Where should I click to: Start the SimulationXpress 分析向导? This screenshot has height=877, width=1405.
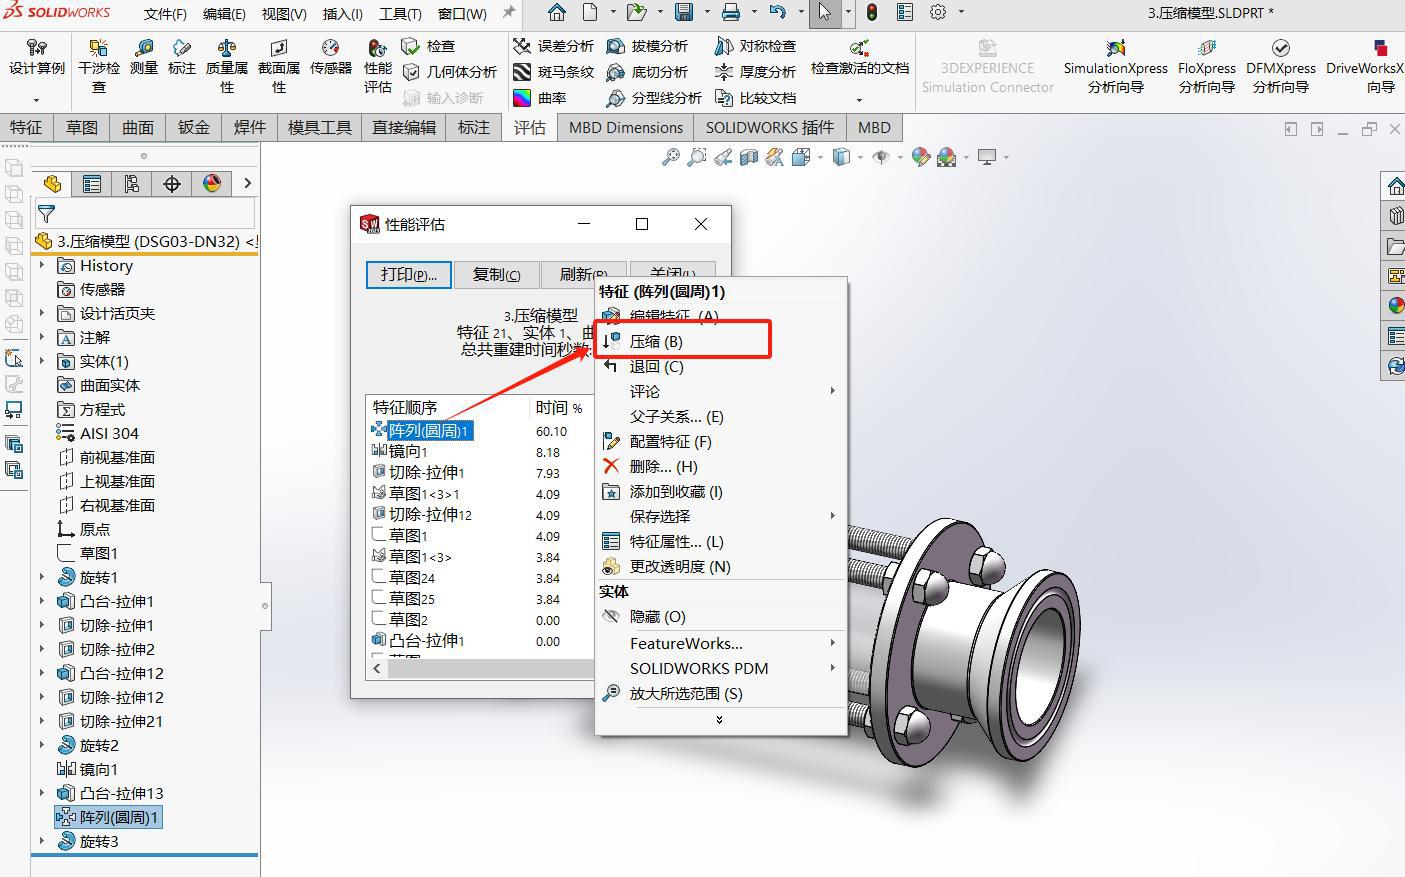tap(1114, 67)
